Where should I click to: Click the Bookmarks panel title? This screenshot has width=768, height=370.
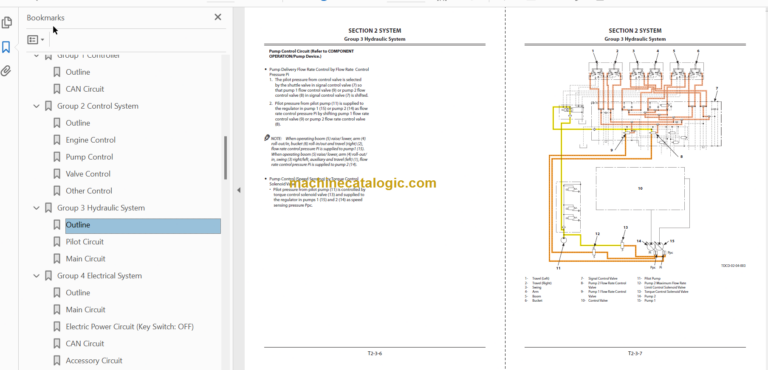coord(46,18)
